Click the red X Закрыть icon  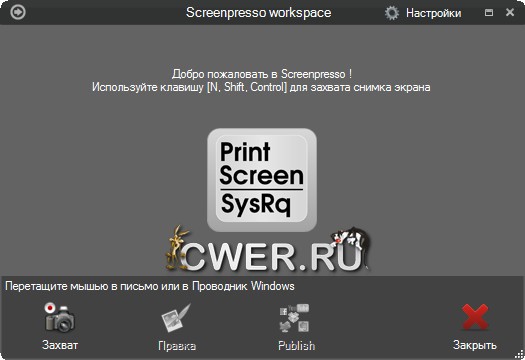coord(475,317)
